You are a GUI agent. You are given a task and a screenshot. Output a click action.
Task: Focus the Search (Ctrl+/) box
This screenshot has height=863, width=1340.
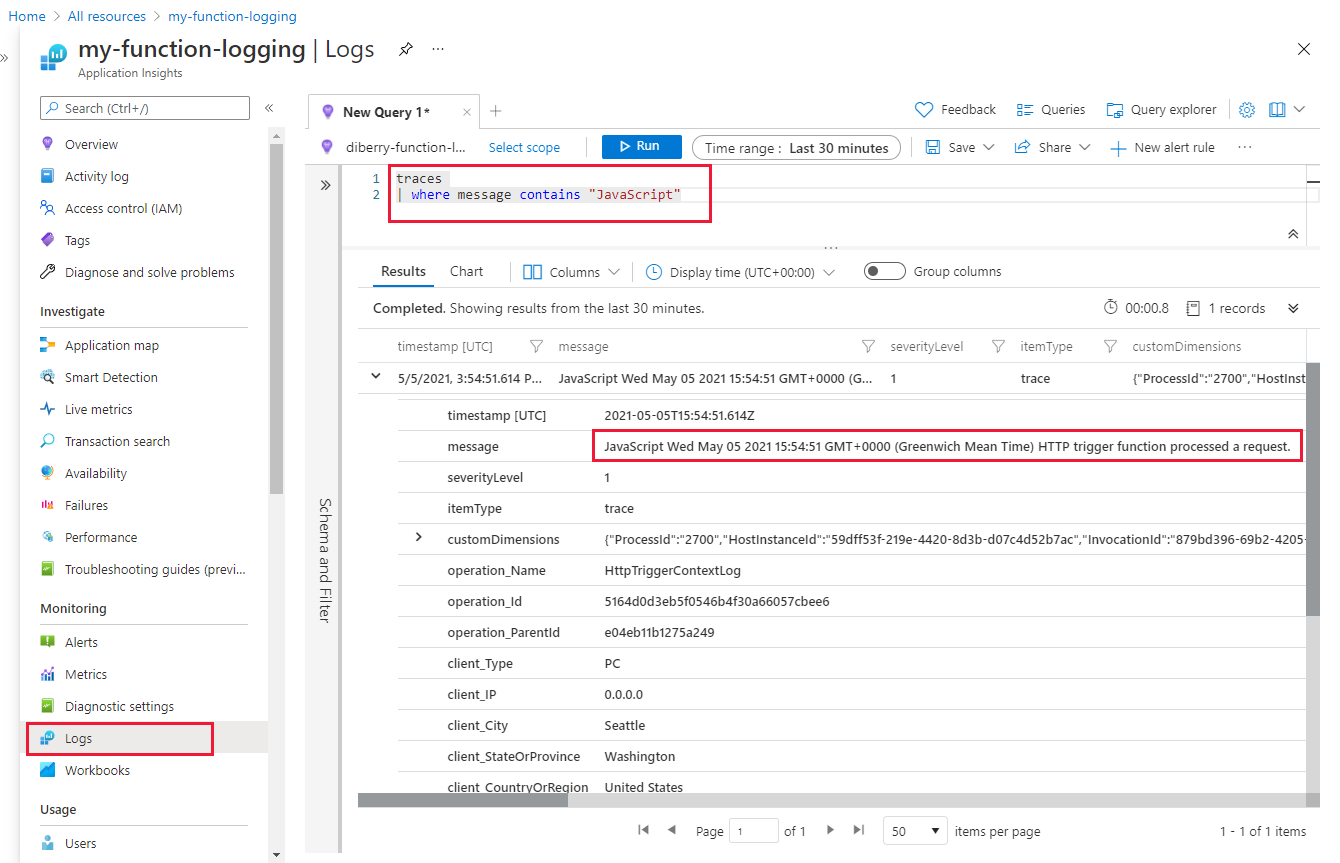point(145,108)
